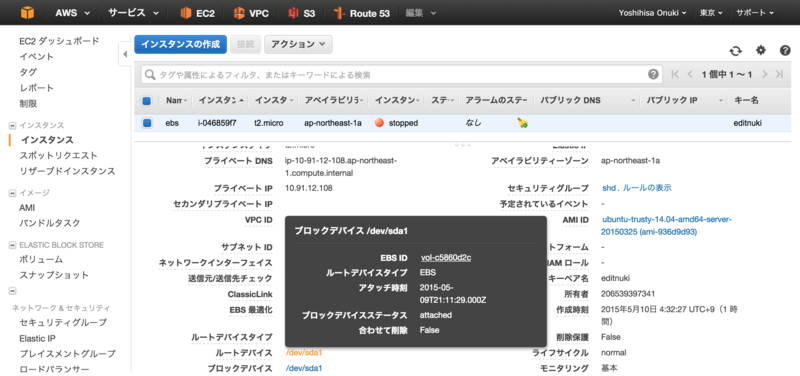Click ap-northeast-1a zone cell in row
Screen dimensions: 800x376
point(333,123)
